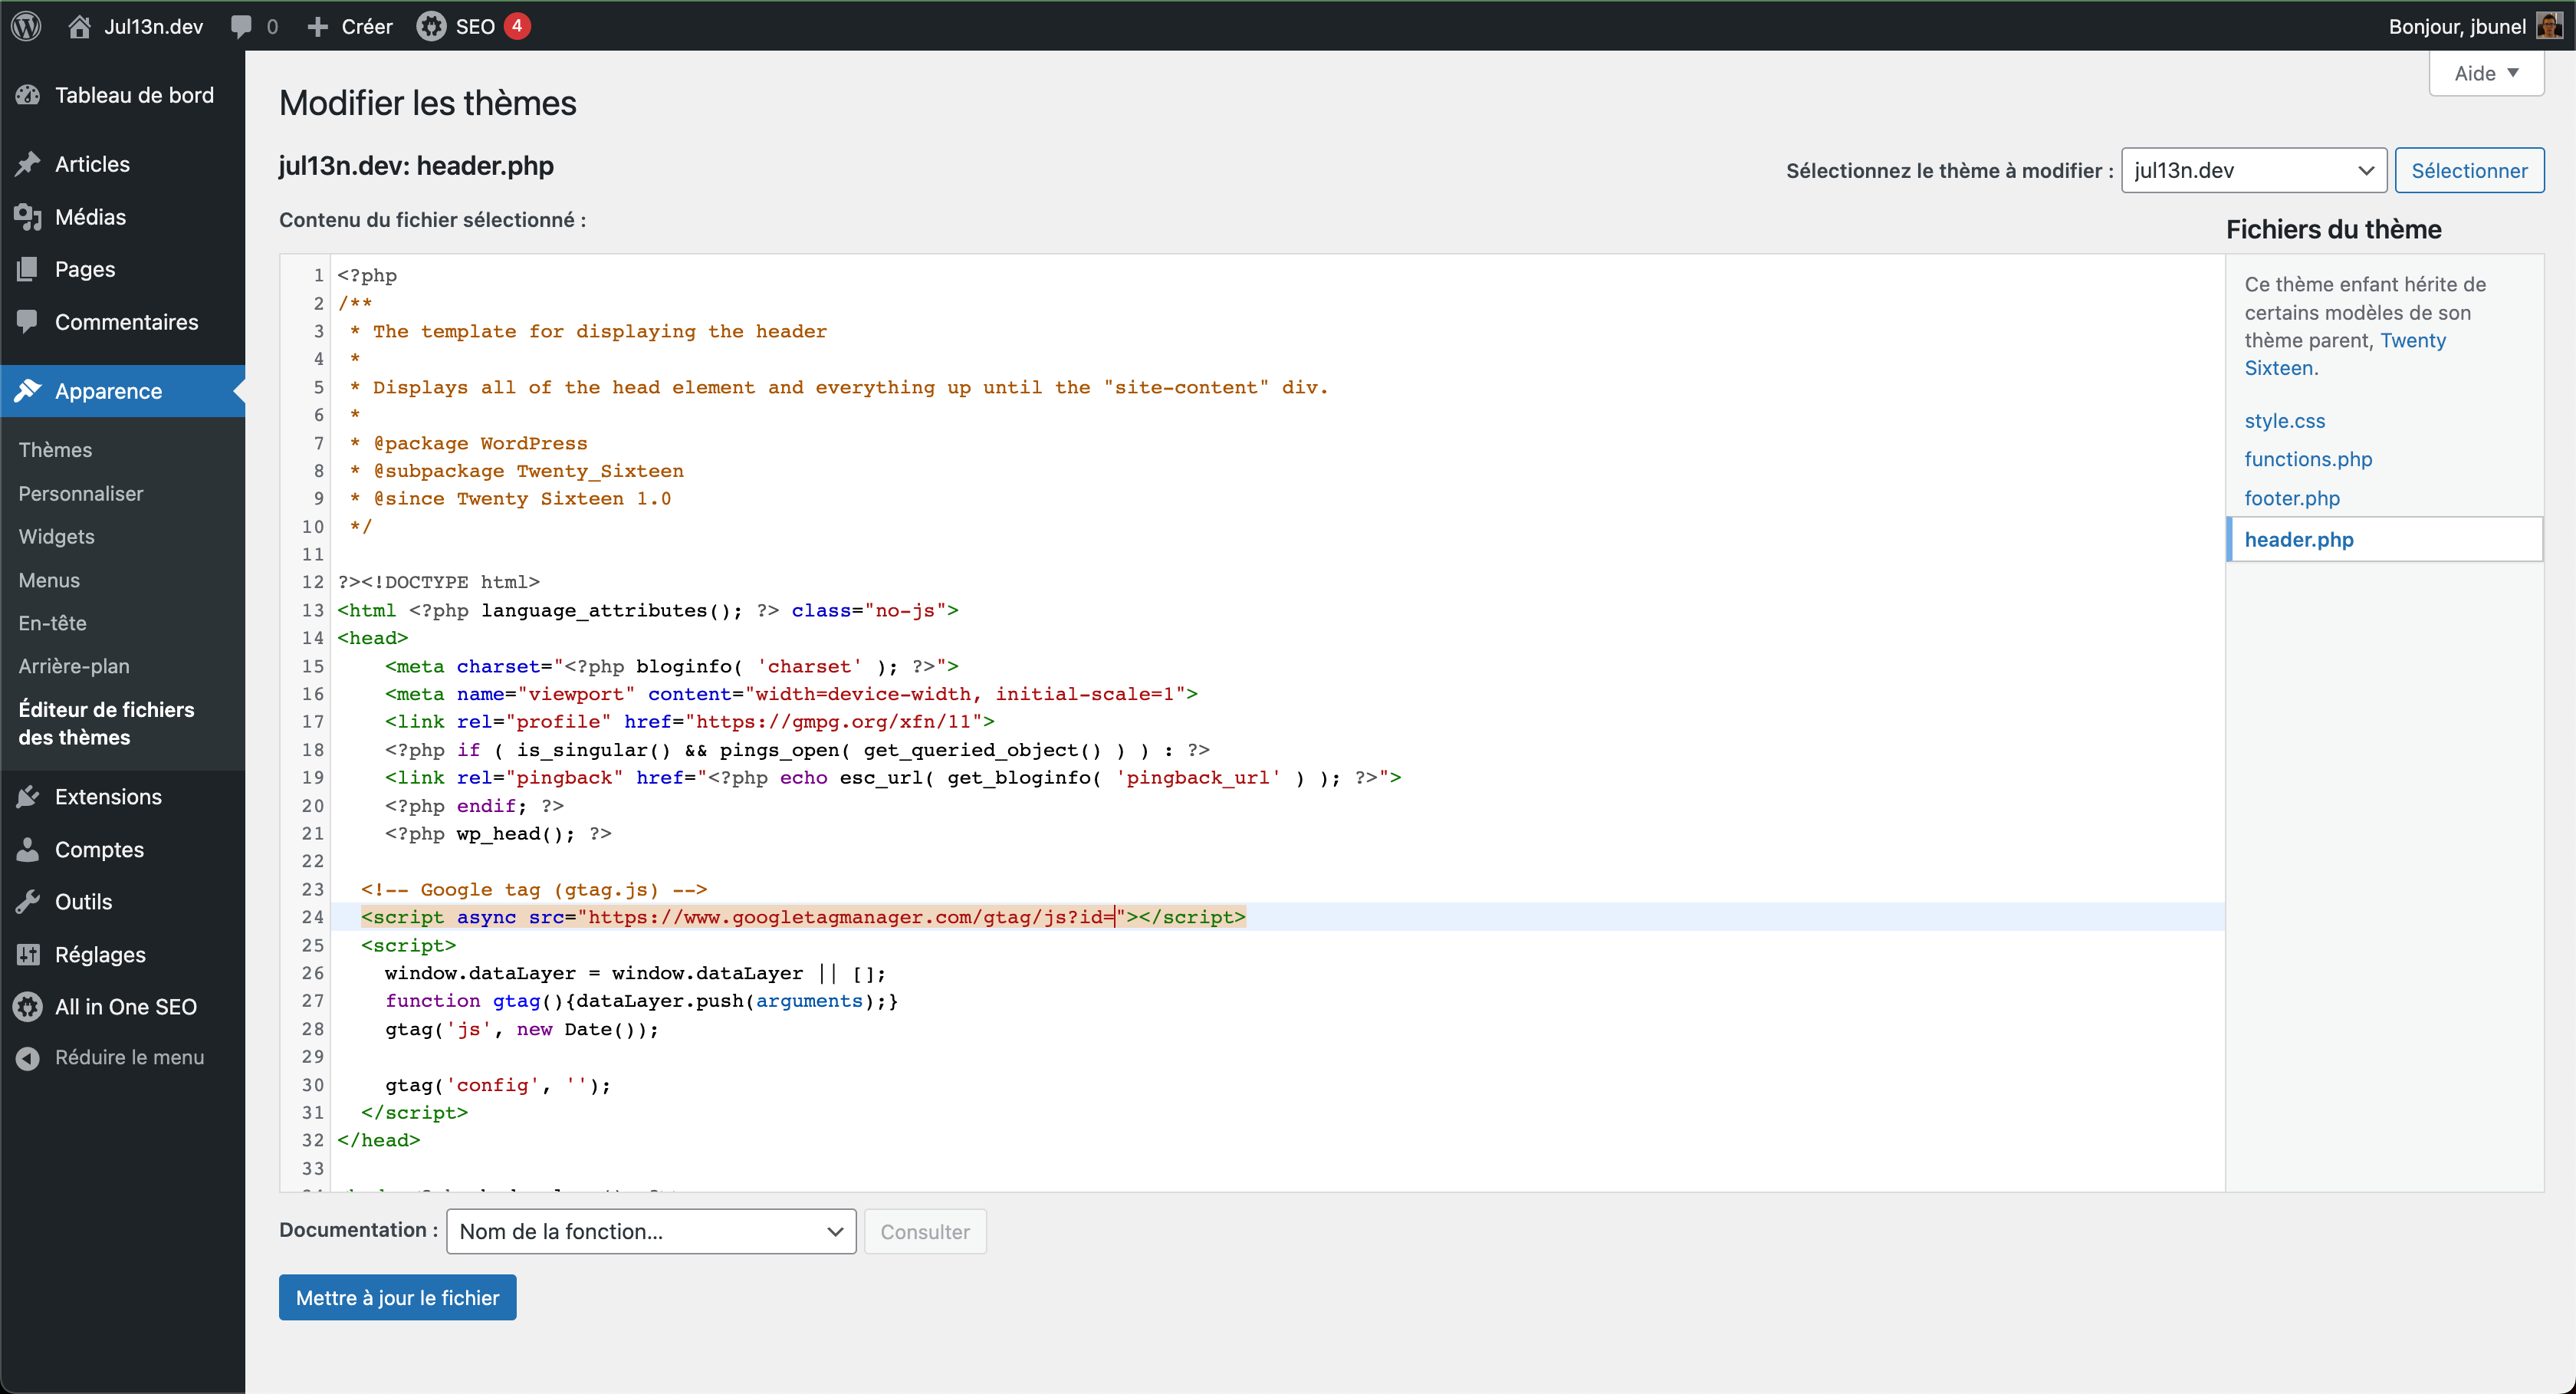Open the comments bubble icon in admin bar

(x=241, y=26)
